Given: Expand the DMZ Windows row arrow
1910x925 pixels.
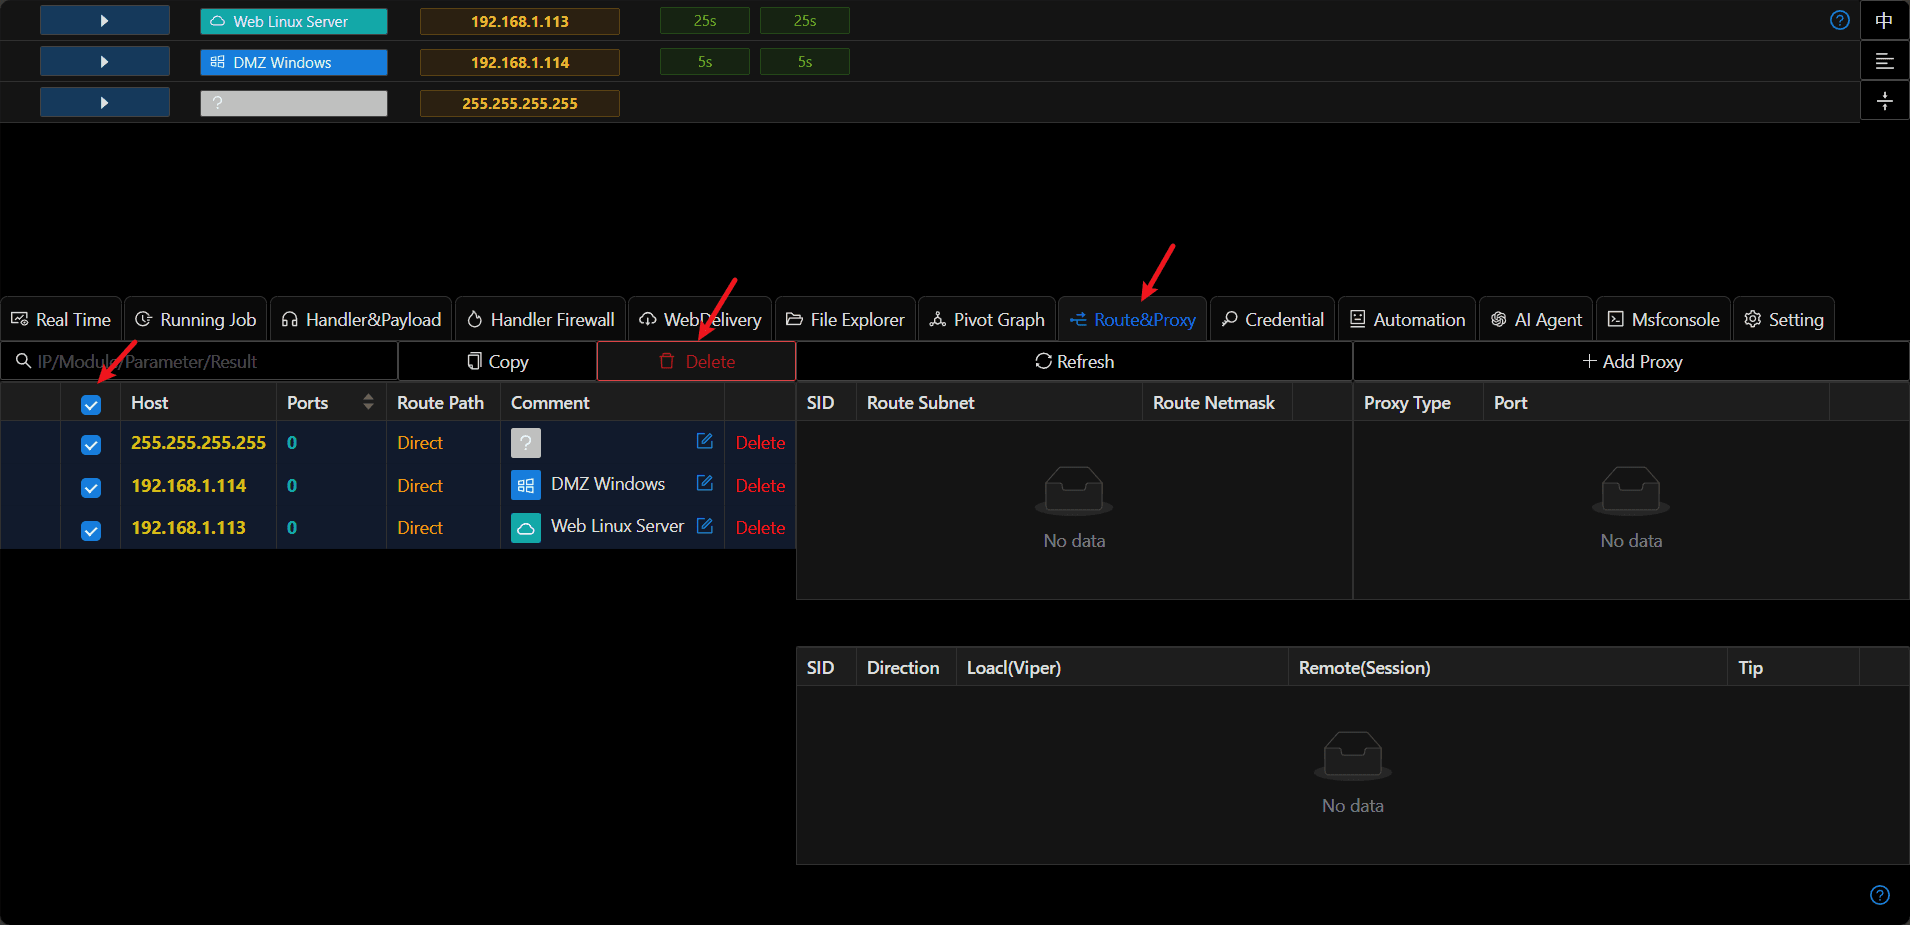Looking at the screenshot, I should (x=104, y=61).
